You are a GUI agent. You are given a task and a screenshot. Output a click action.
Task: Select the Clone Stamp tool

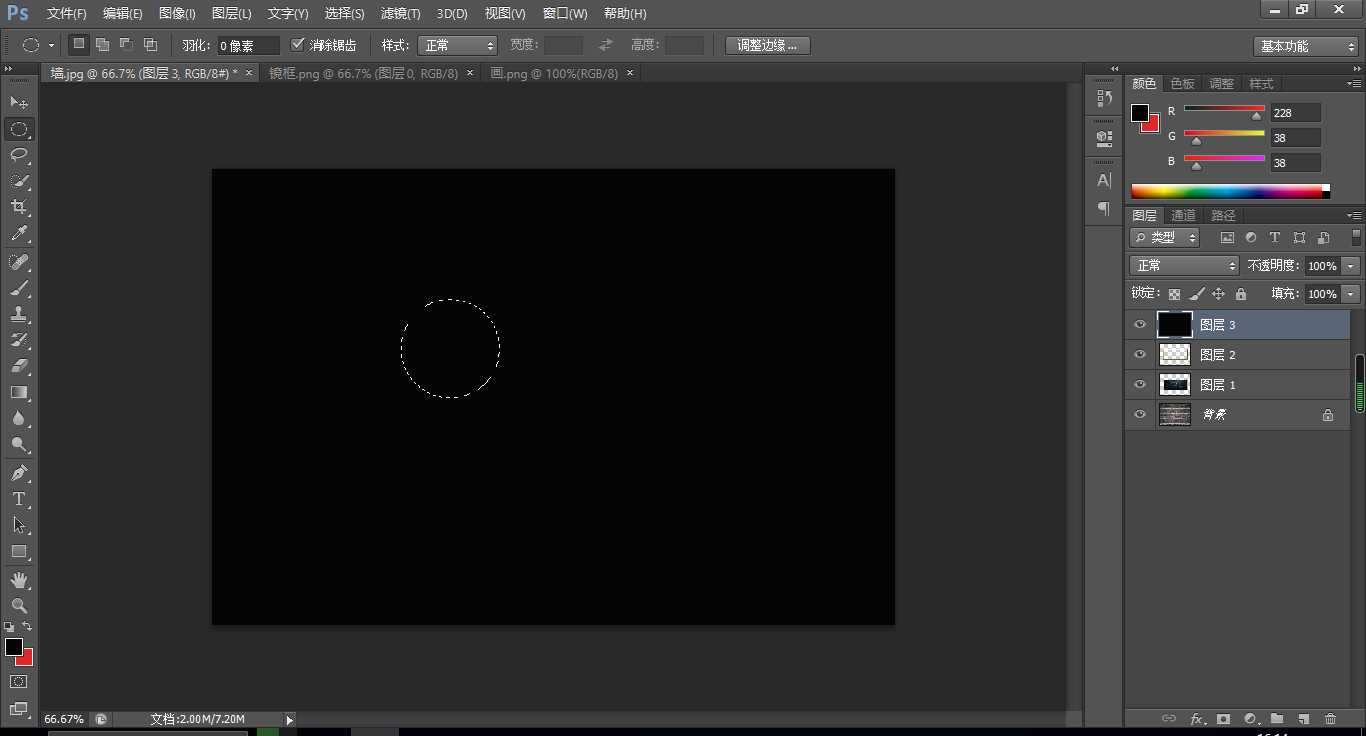(19, 314)
